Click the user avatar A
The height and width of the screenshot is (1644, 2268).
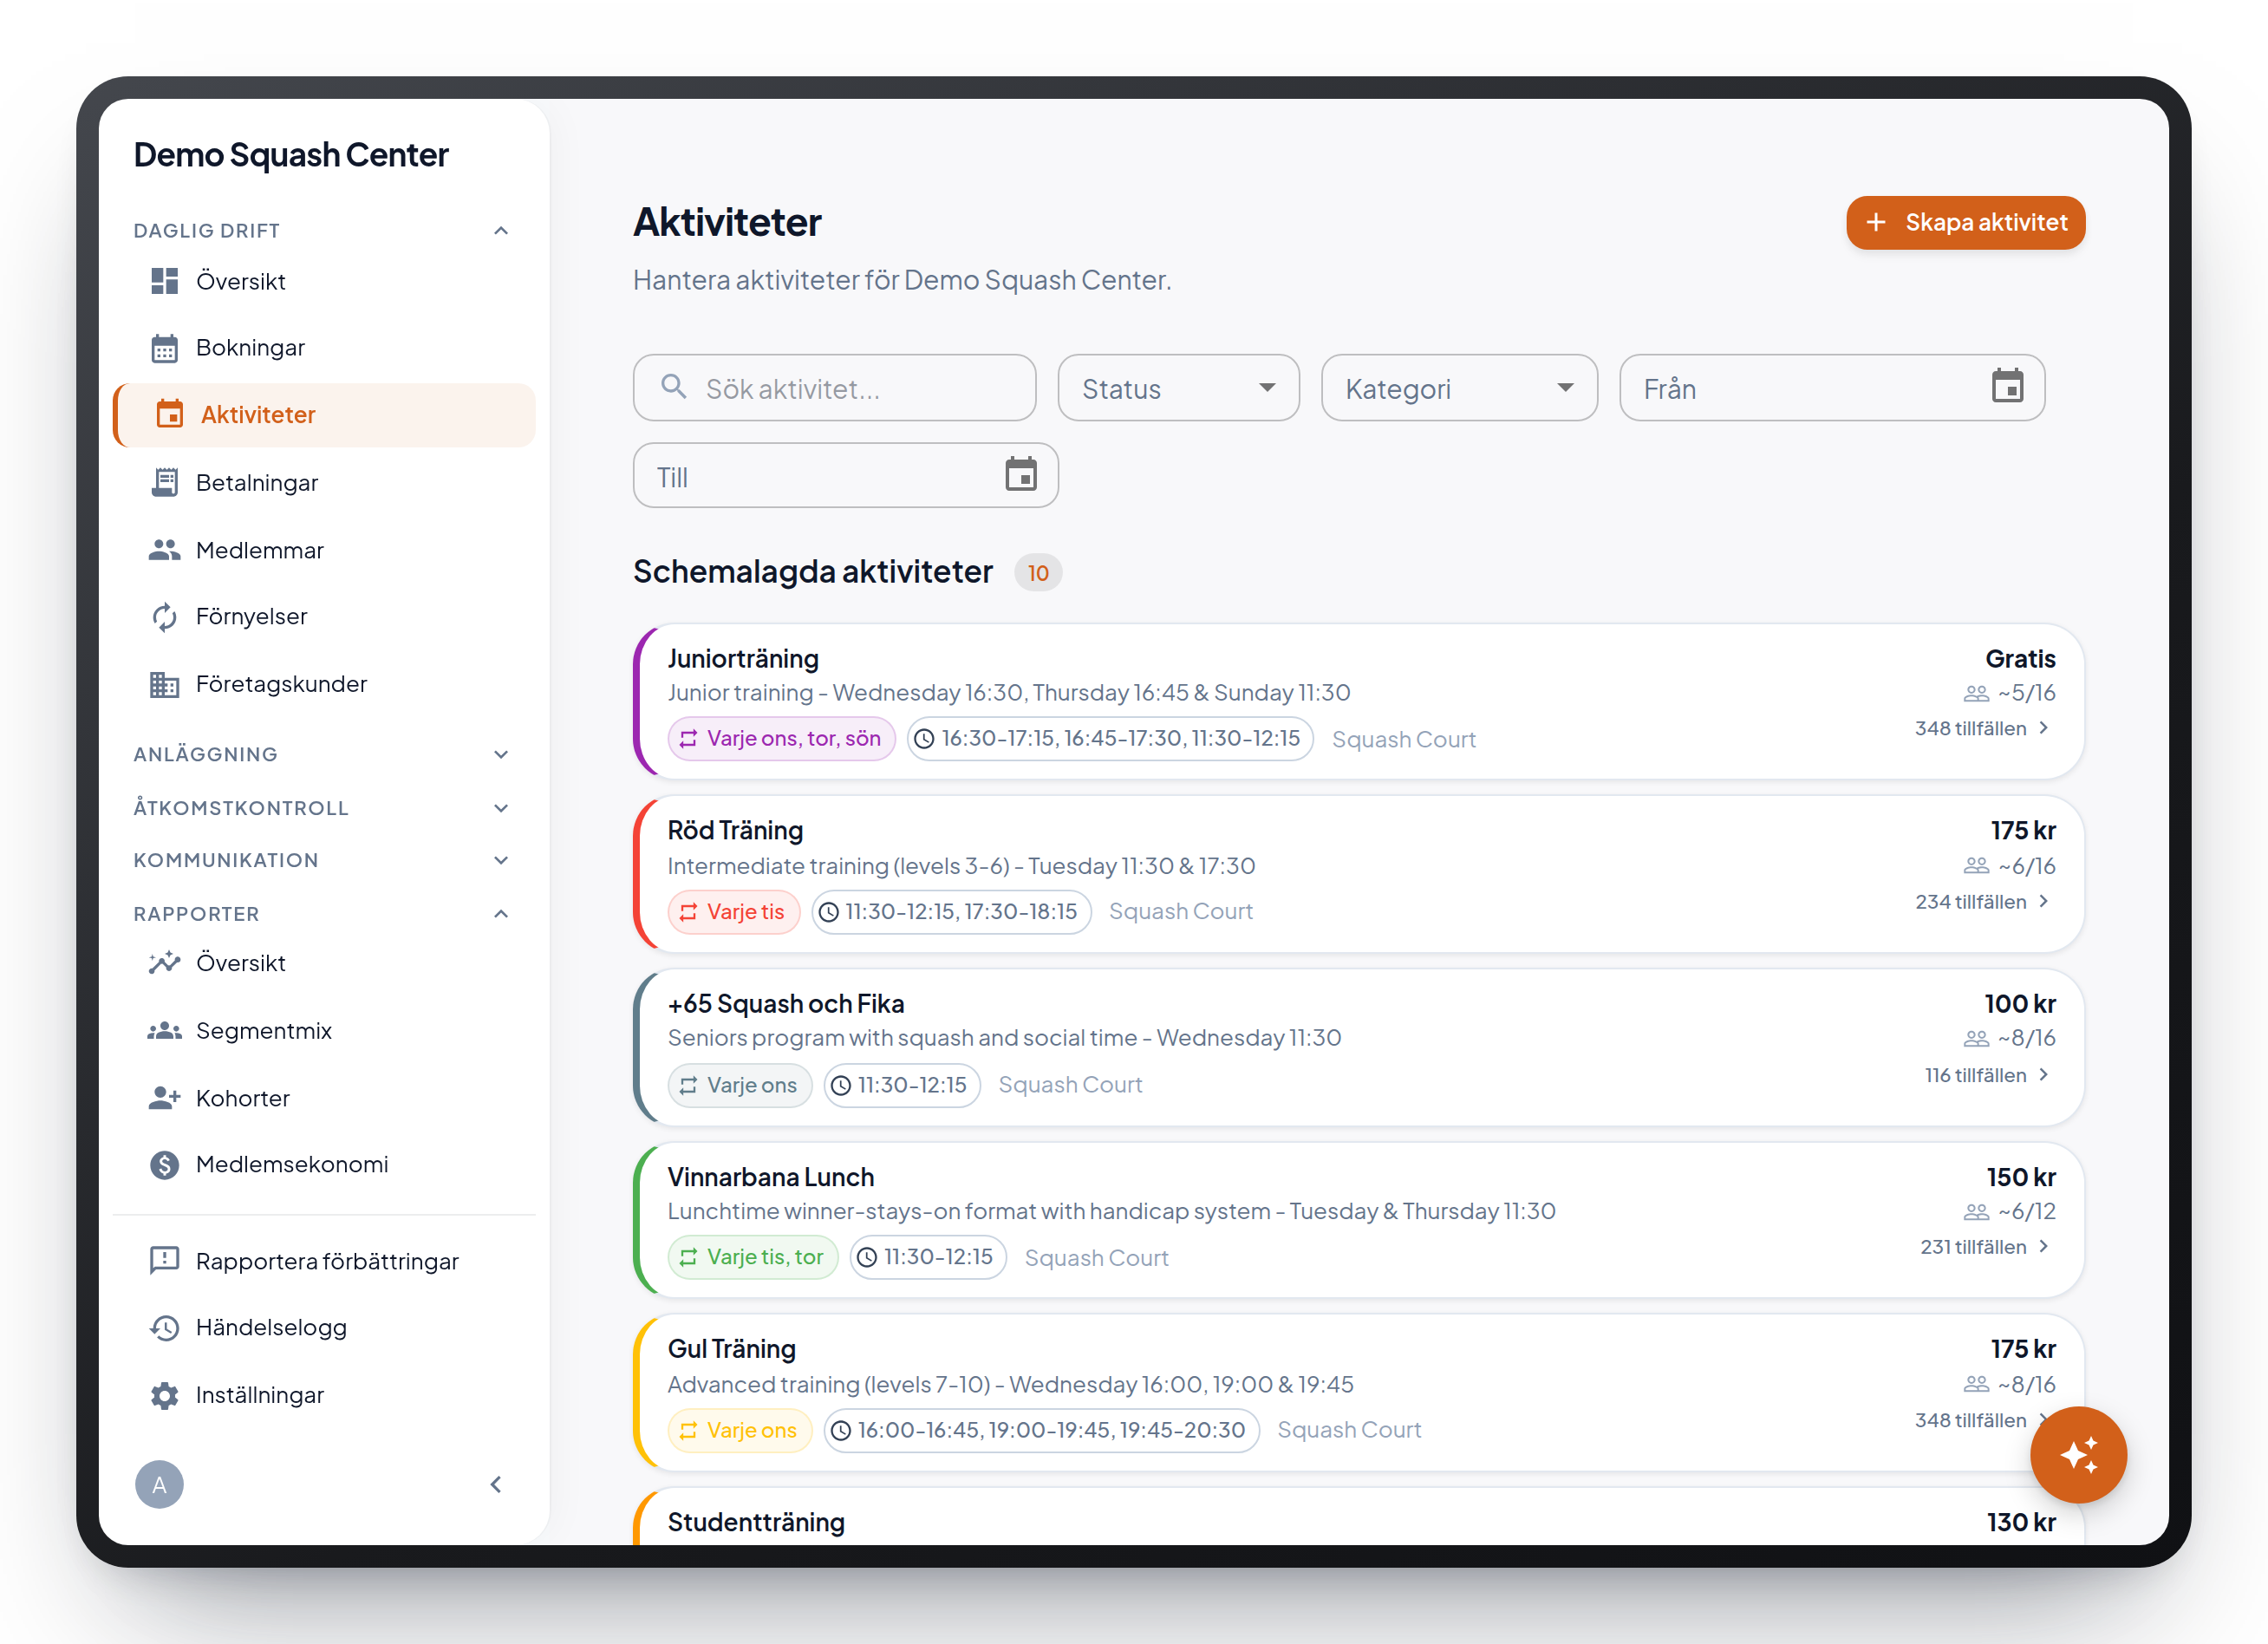click(159, 1484)
